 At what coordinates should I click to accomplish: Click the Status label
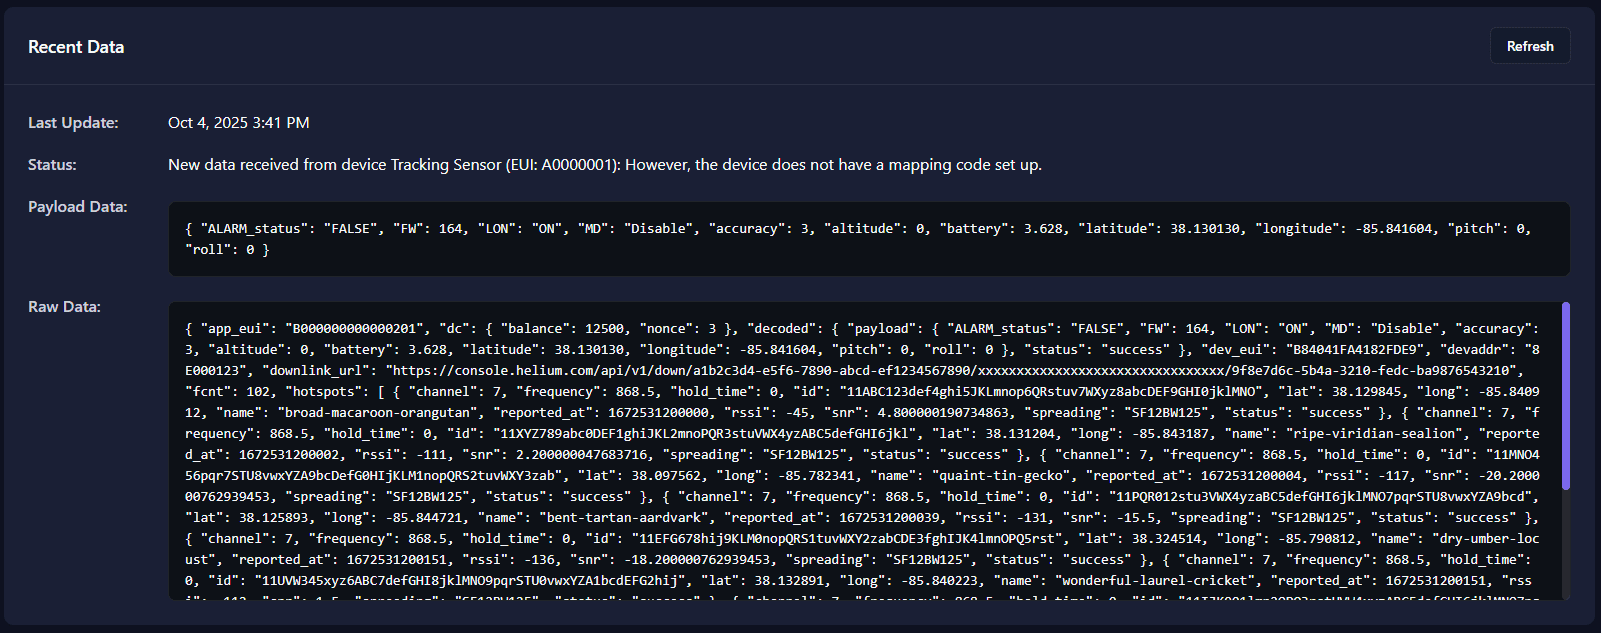click(x=52, y=165)
